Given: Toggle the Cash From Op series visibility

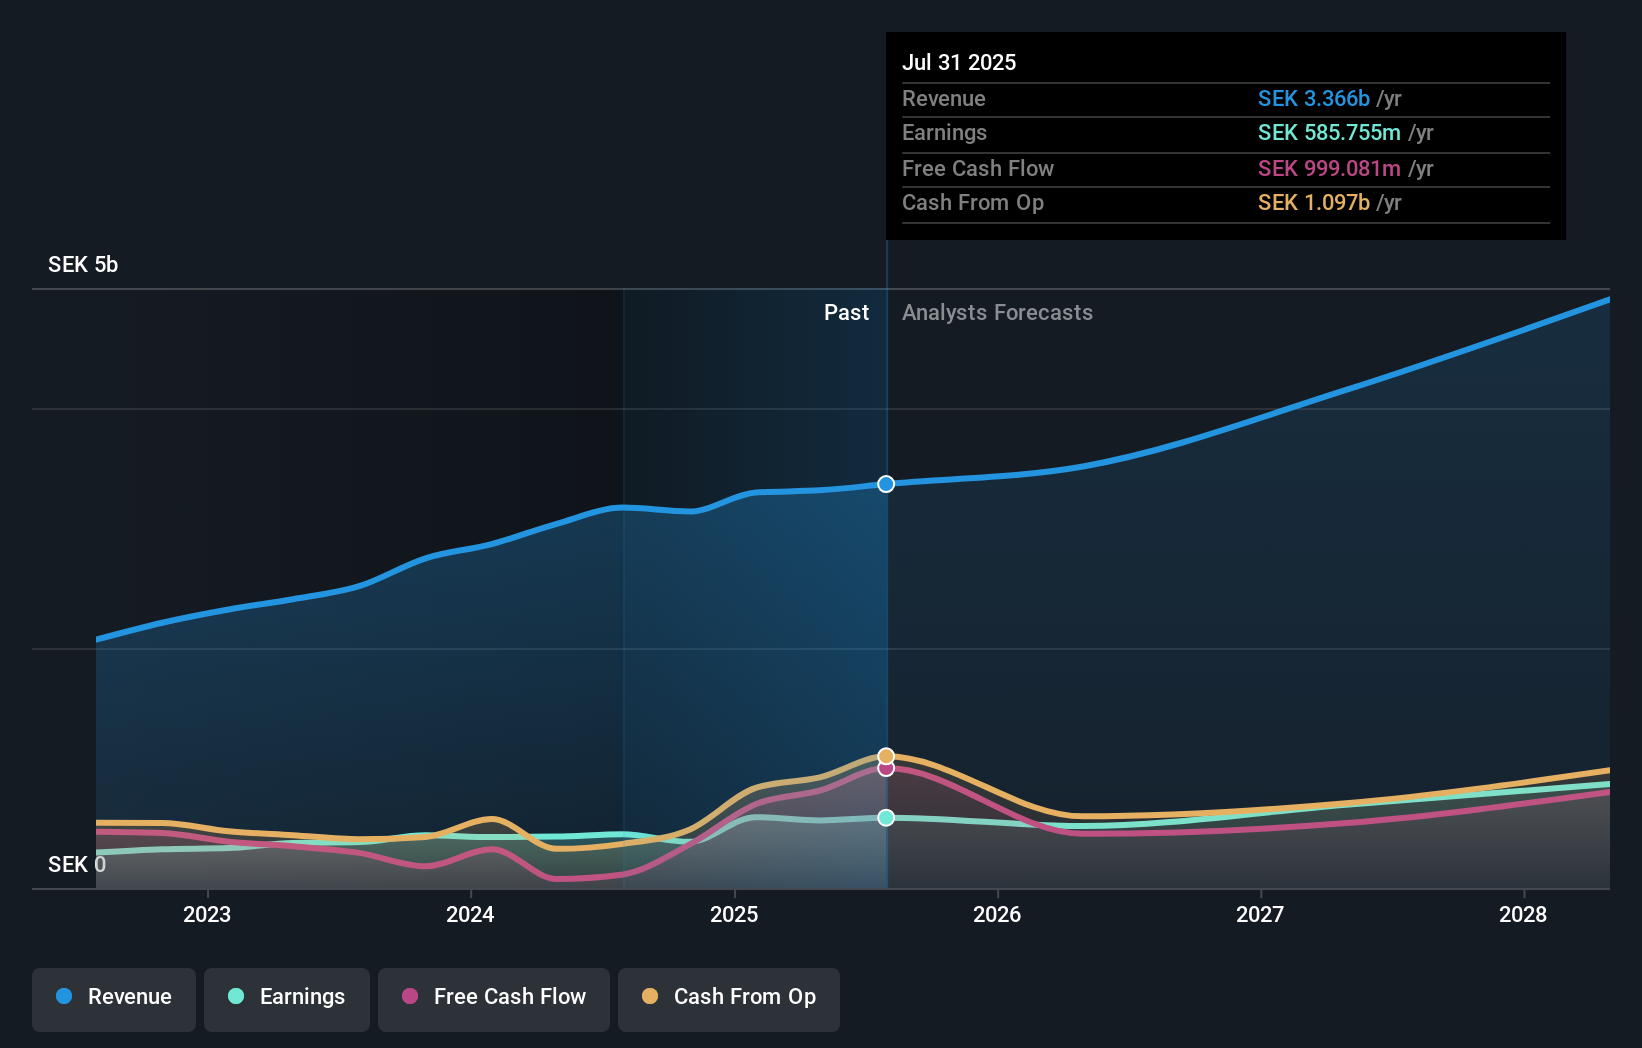Looking at the screenshot, I should click(728, 998).
